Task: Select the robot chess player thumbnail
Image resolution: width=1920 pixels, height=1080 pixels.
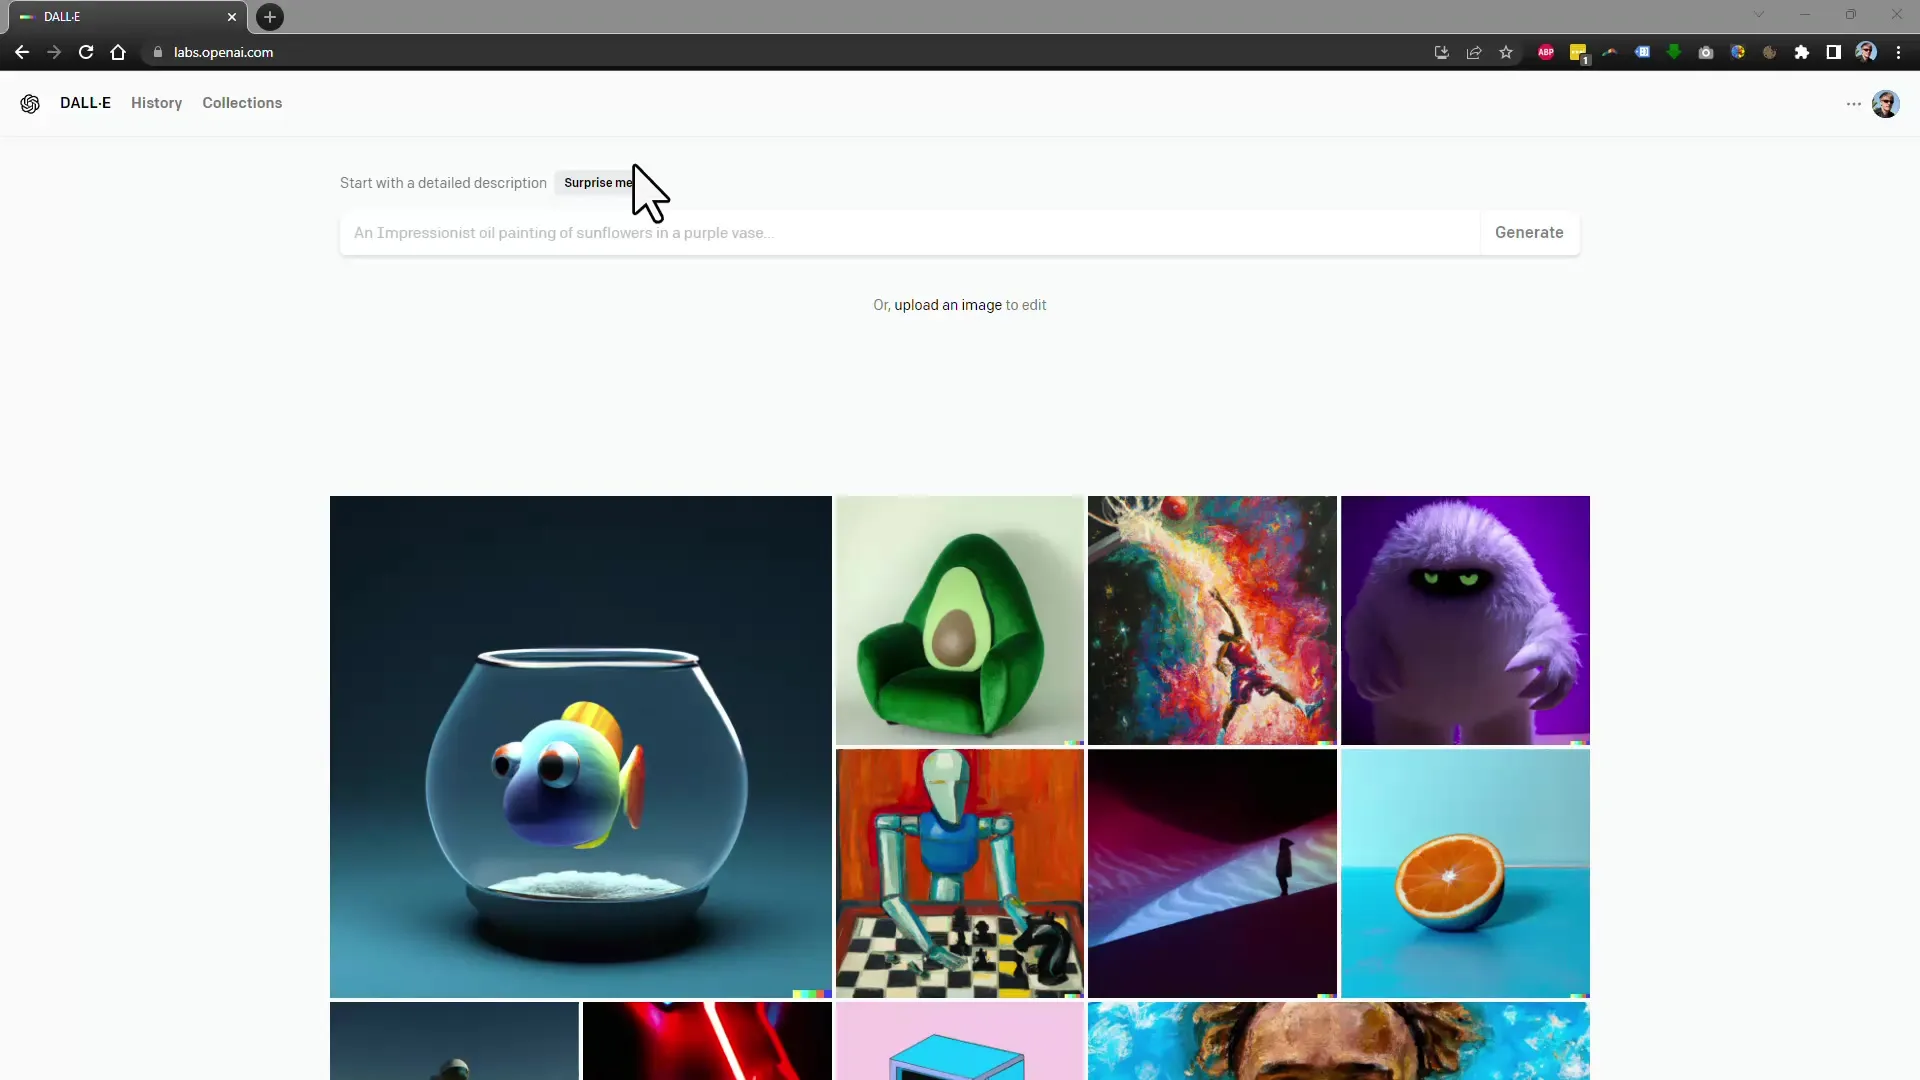Action: 959,873
